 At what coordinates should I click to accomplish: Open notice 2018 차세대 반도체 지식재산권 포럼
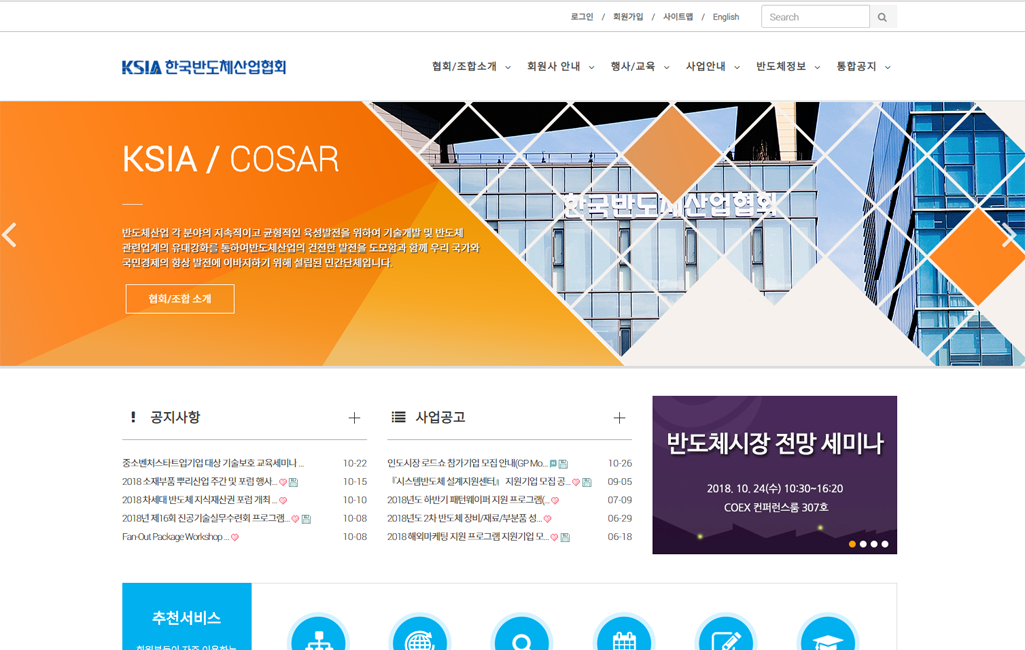point(199,500)
